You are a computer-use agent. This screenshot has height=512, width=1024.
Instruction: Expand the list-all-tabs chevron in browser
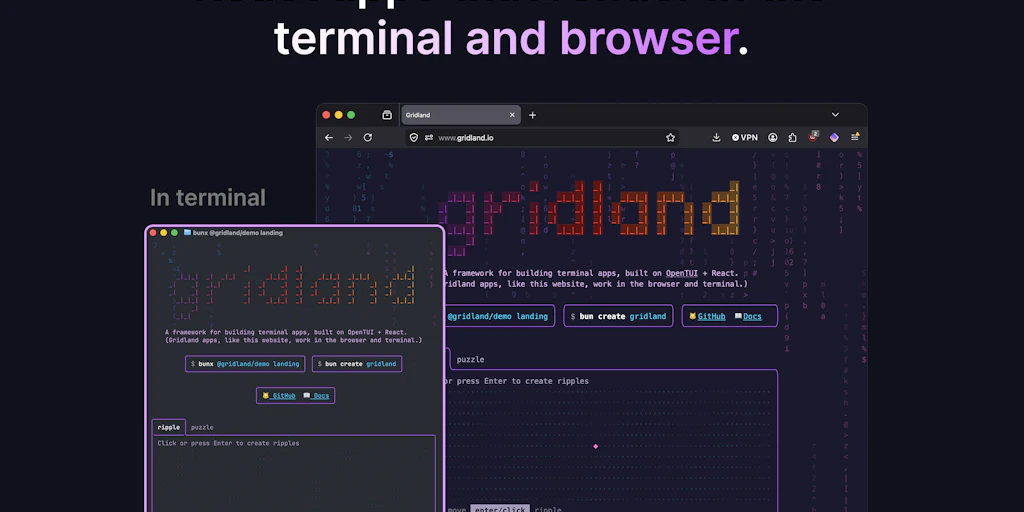(835, 115)
